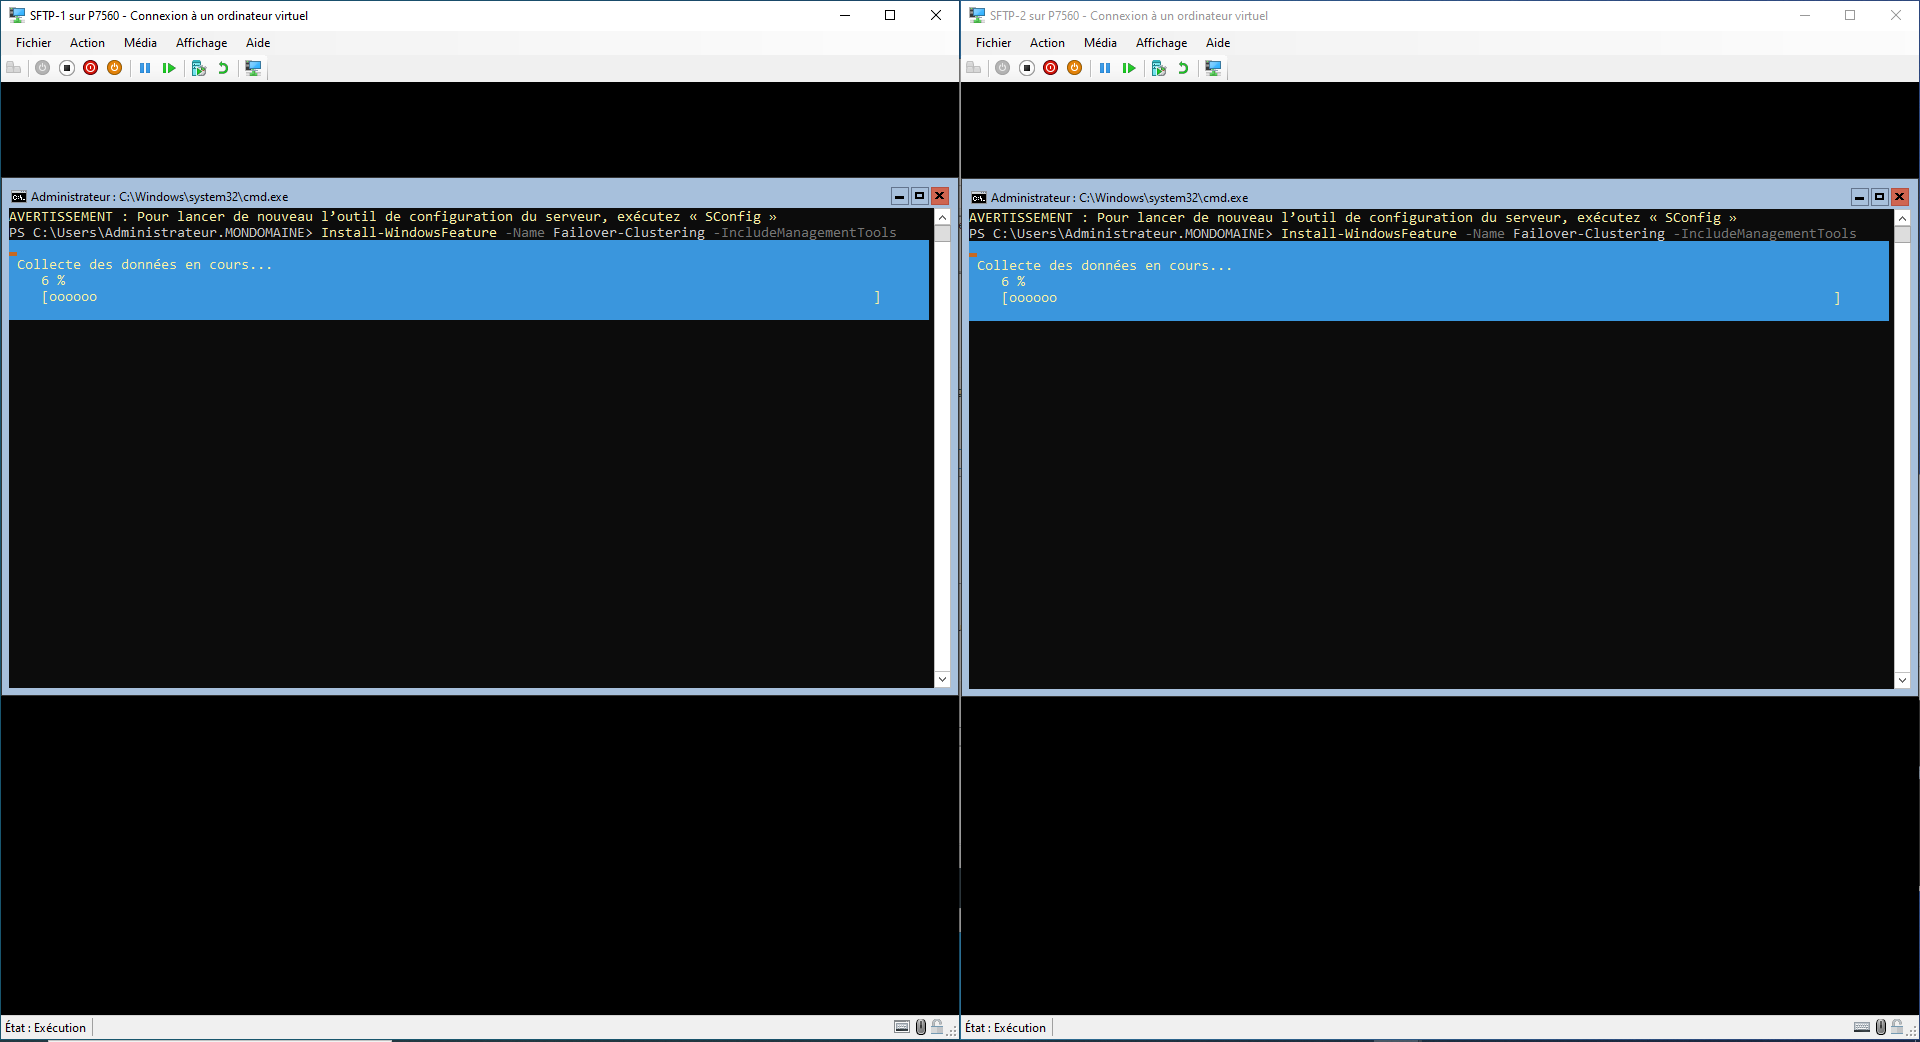The image size is (1920, 1042).
Task: Toggle enhanced session mode in SFTP-2
Action: pyautogui.click(x=1213, y=68)
